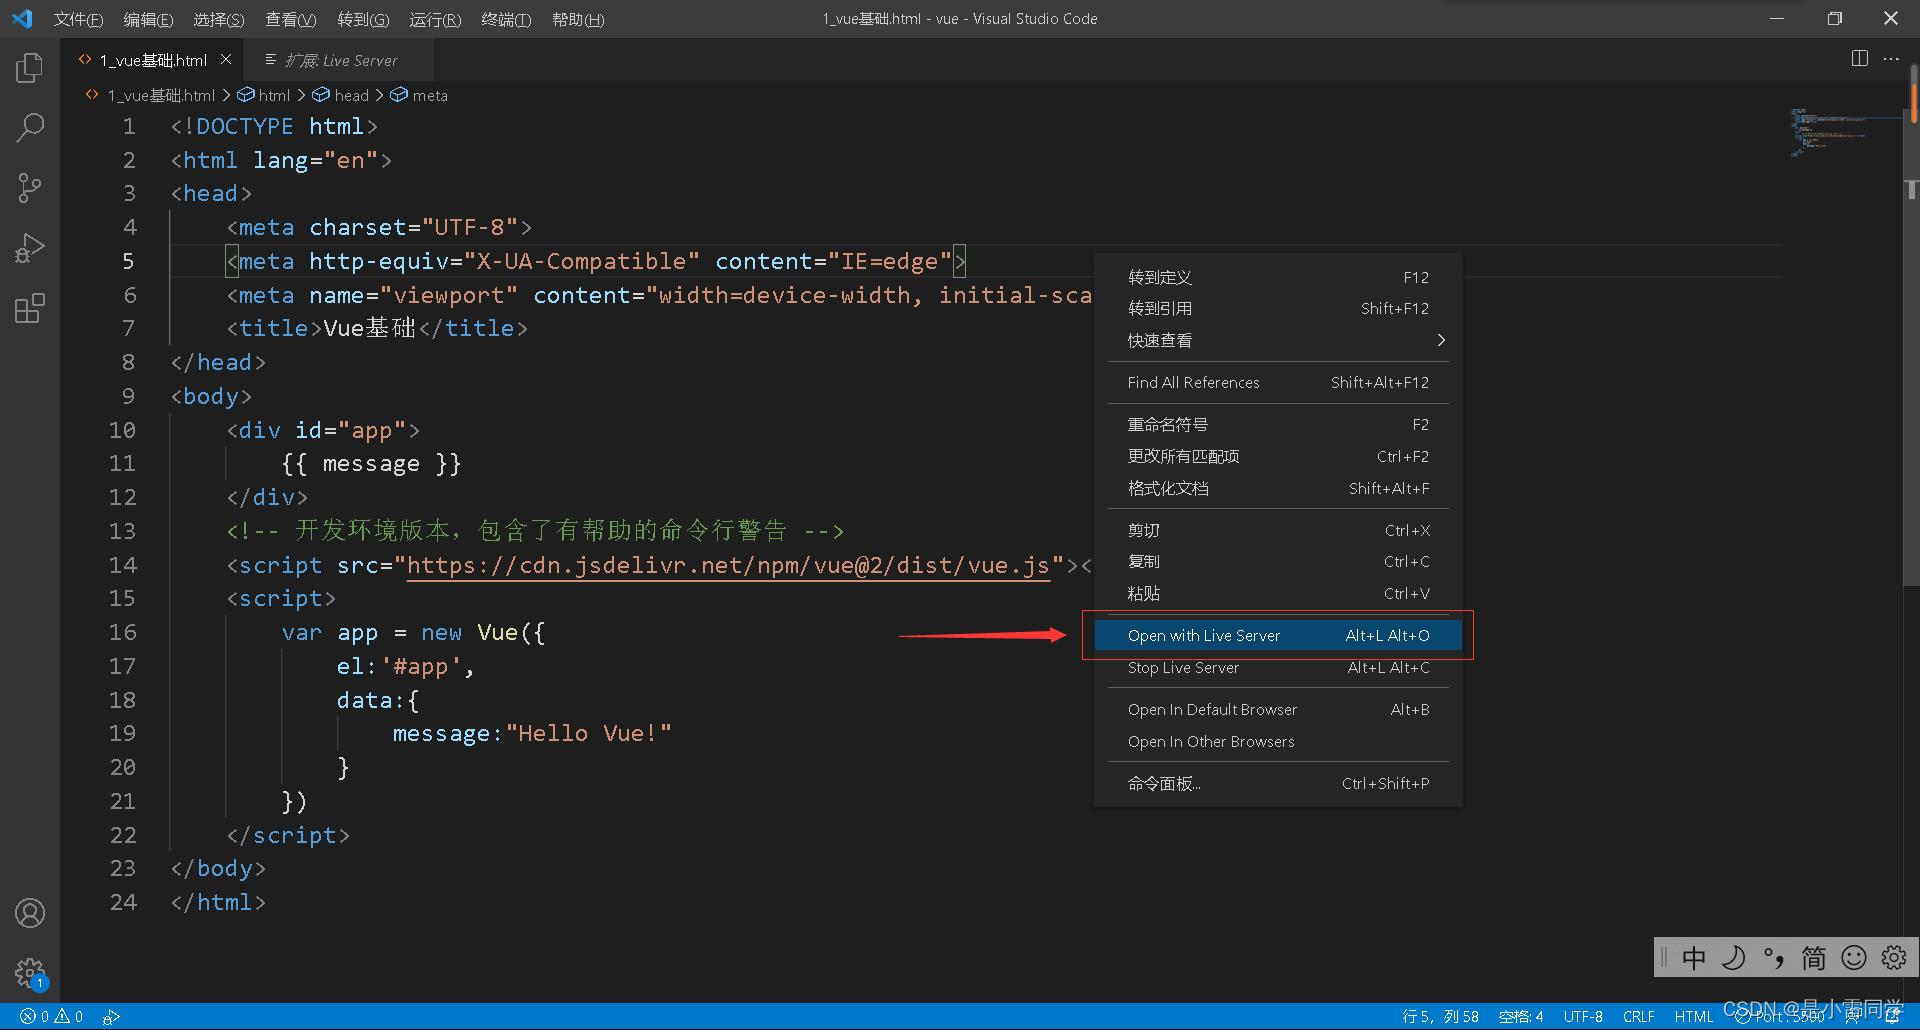This screenshot has height=1030, width=1920.
Task: Select 命令面板... in context menu
Action: tap(1278, 783)
